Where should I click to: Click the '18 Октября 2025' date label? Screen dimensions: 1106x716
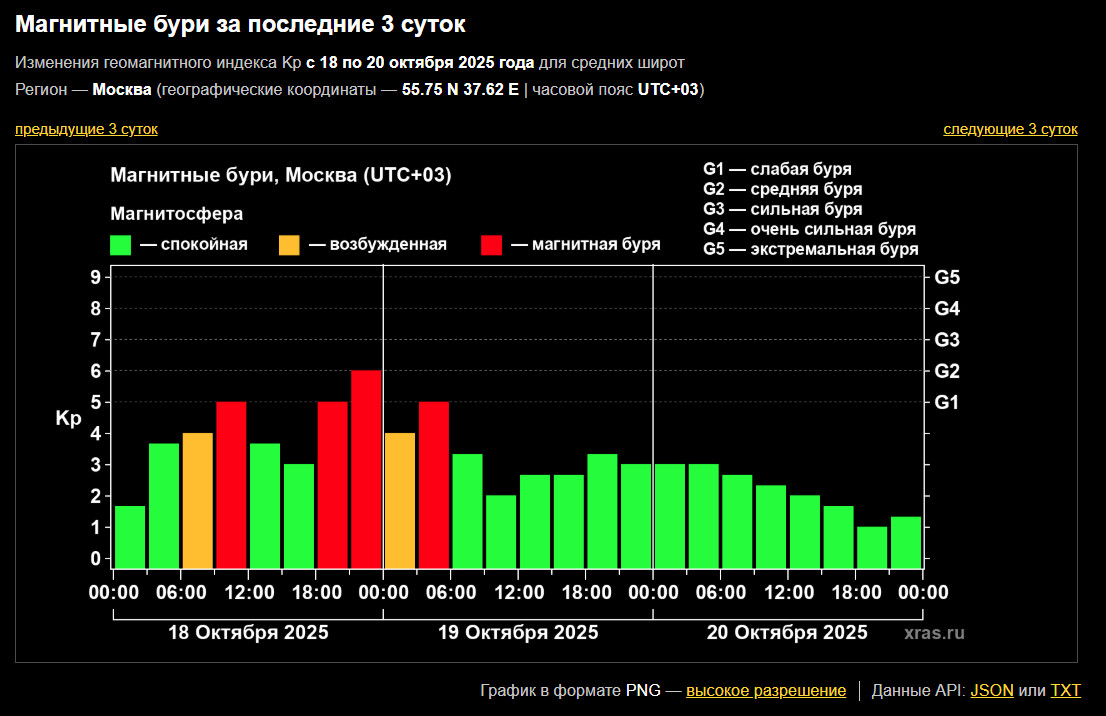pos(248,632)
